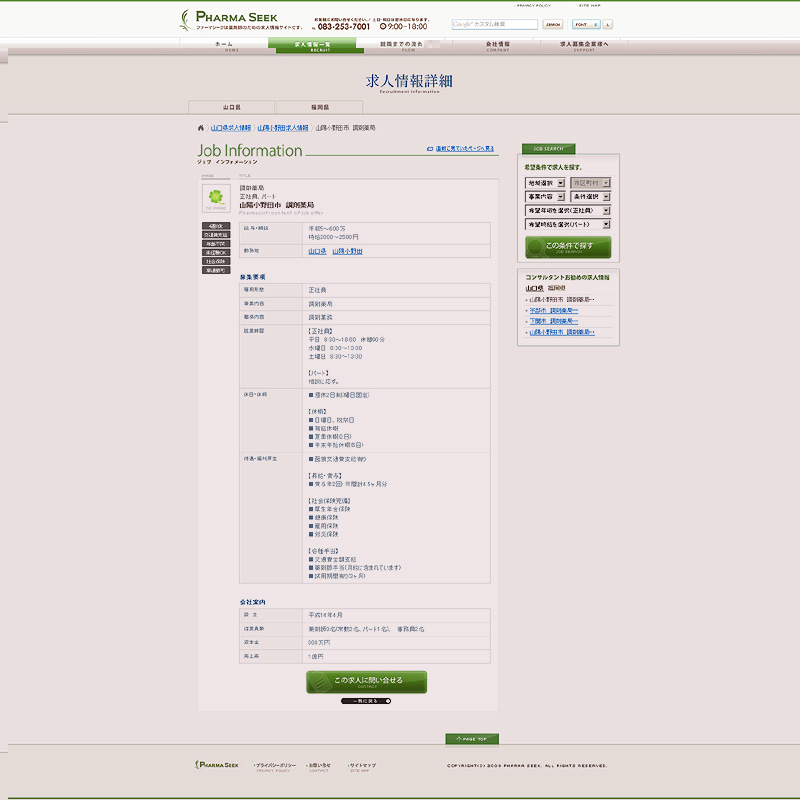Click the clover no-image thumbnail

216,198
